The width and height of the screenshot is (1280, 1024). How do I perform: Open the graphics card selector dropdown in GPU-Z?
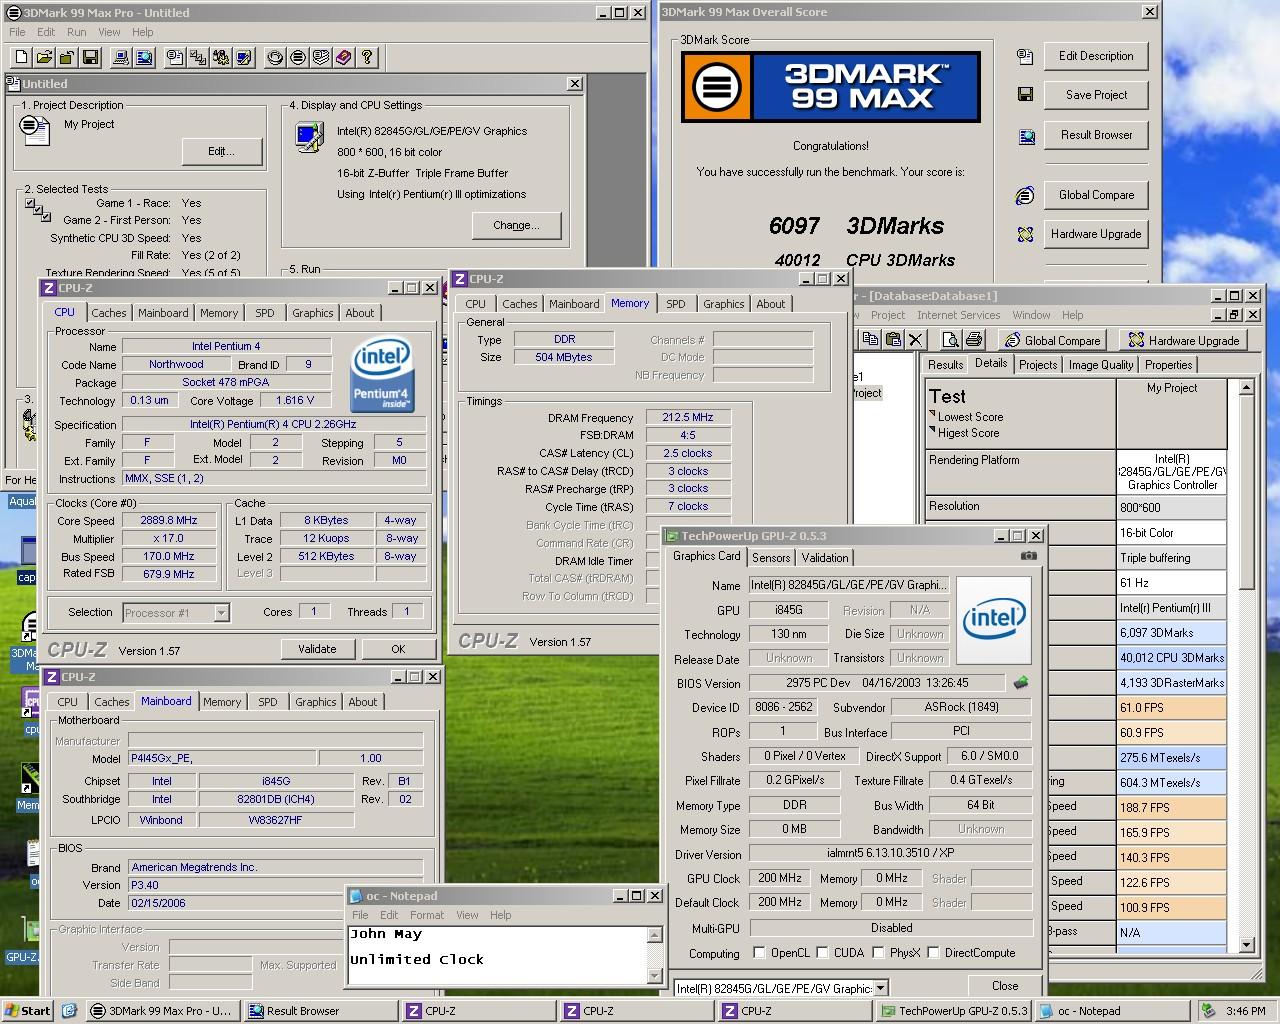pyautogui.click(x=881, y=988)
